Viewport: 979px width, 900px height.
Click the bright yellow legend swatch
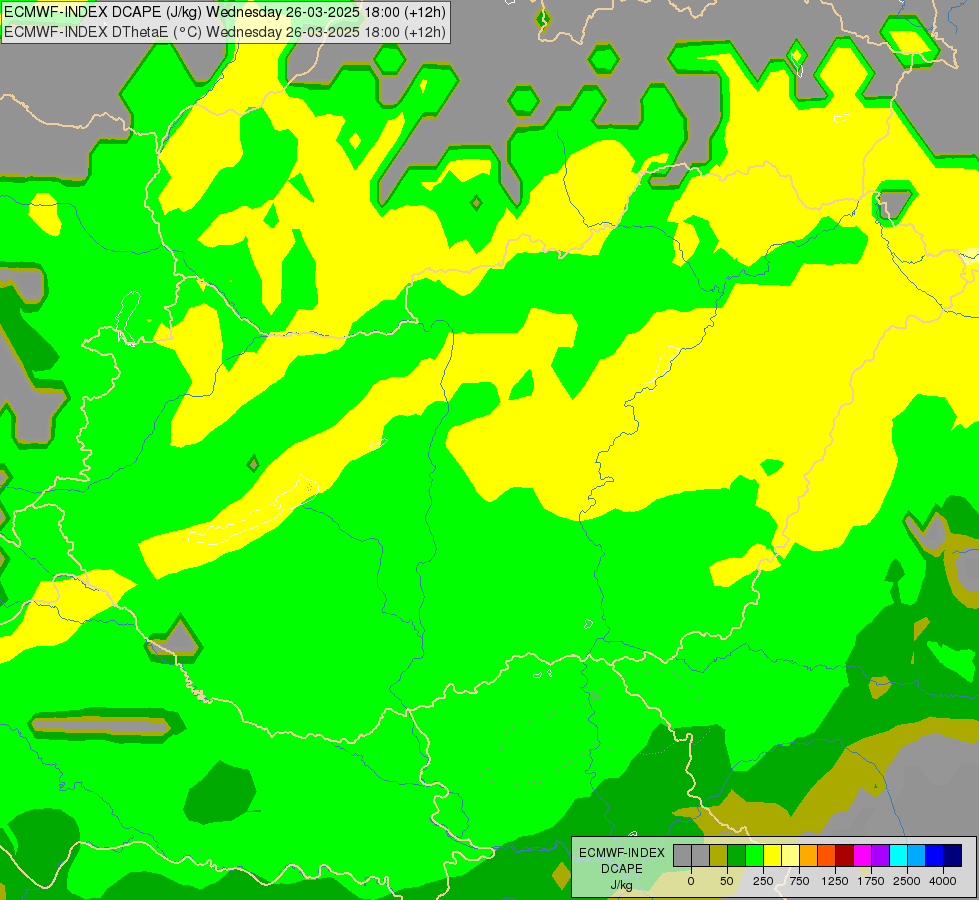point(772,856)
